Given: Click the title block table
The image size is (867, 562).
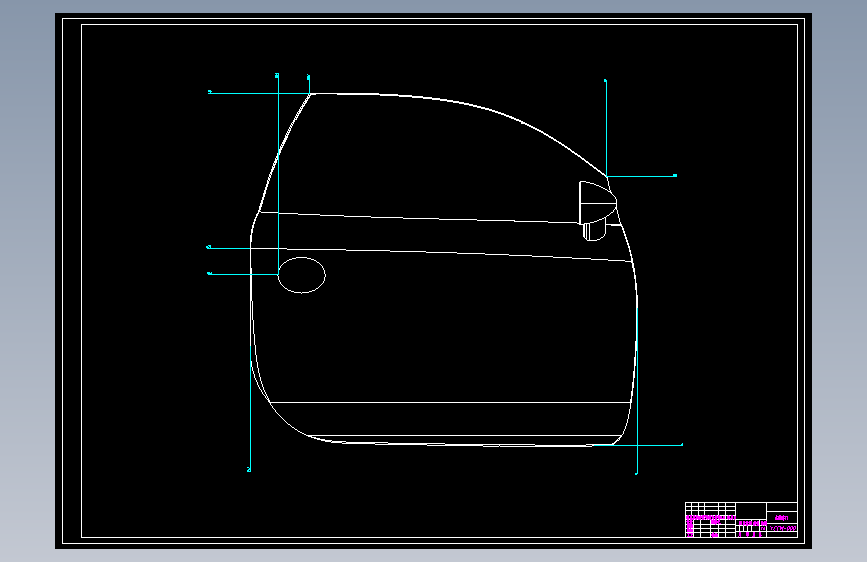Looking at the screenshot, I should pos(741,519).
